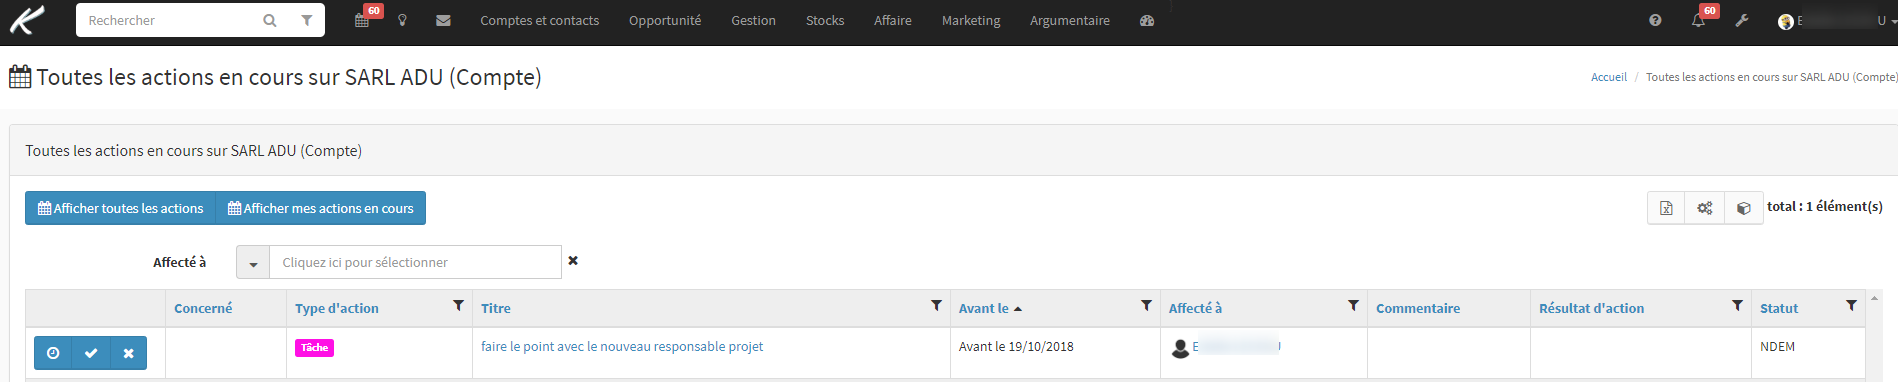Open list configuration gears icon

(x=1705, y=208)
